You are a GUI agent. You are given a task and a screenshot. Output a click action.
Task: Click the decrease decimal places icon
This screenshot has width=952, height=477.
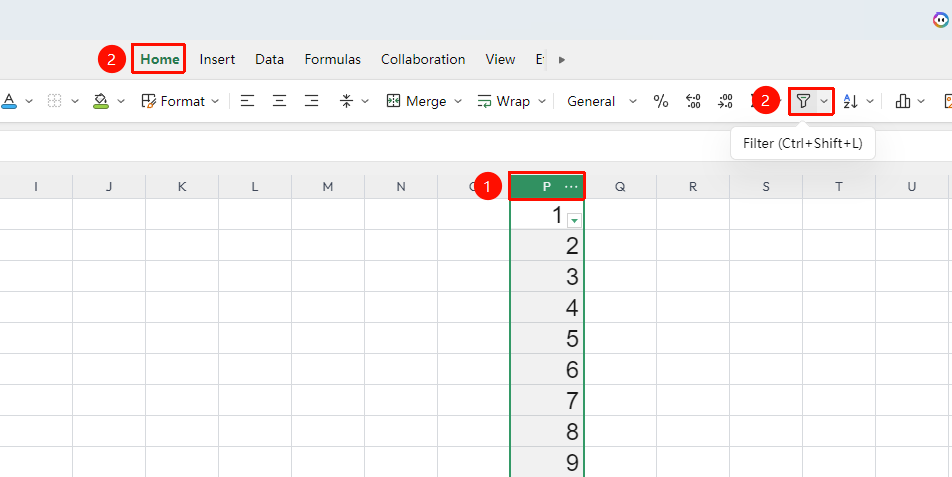click(693, 101)
